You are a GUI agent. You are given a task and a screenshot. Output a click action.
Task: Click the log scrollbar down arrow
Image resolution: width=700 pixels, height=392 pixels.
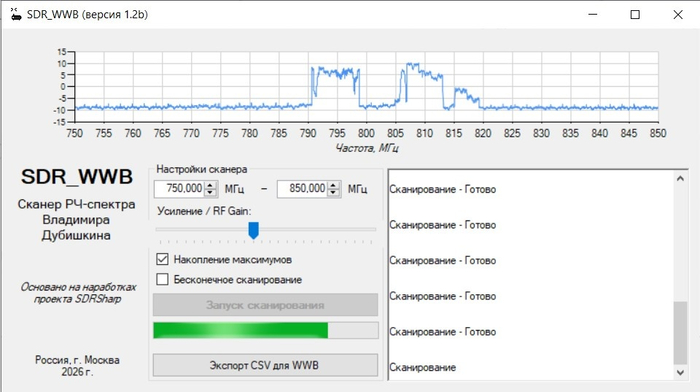680,372
